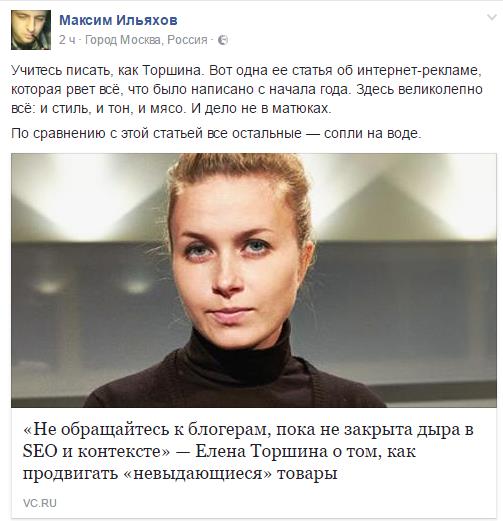
Task: Click the phrase сопли на воде
Action: (x=373, y=133)
